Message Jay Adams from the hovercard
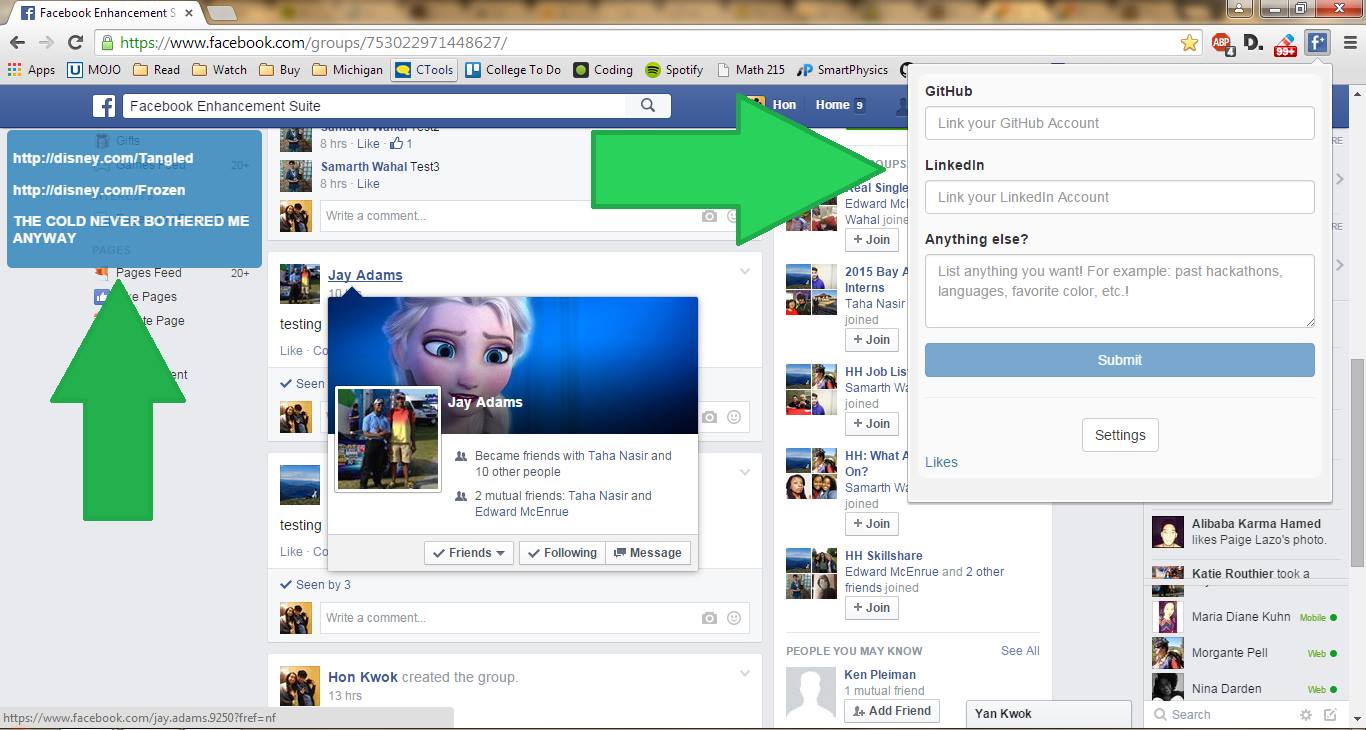The height and width of the screenshot is (730, 1366). 647,553
